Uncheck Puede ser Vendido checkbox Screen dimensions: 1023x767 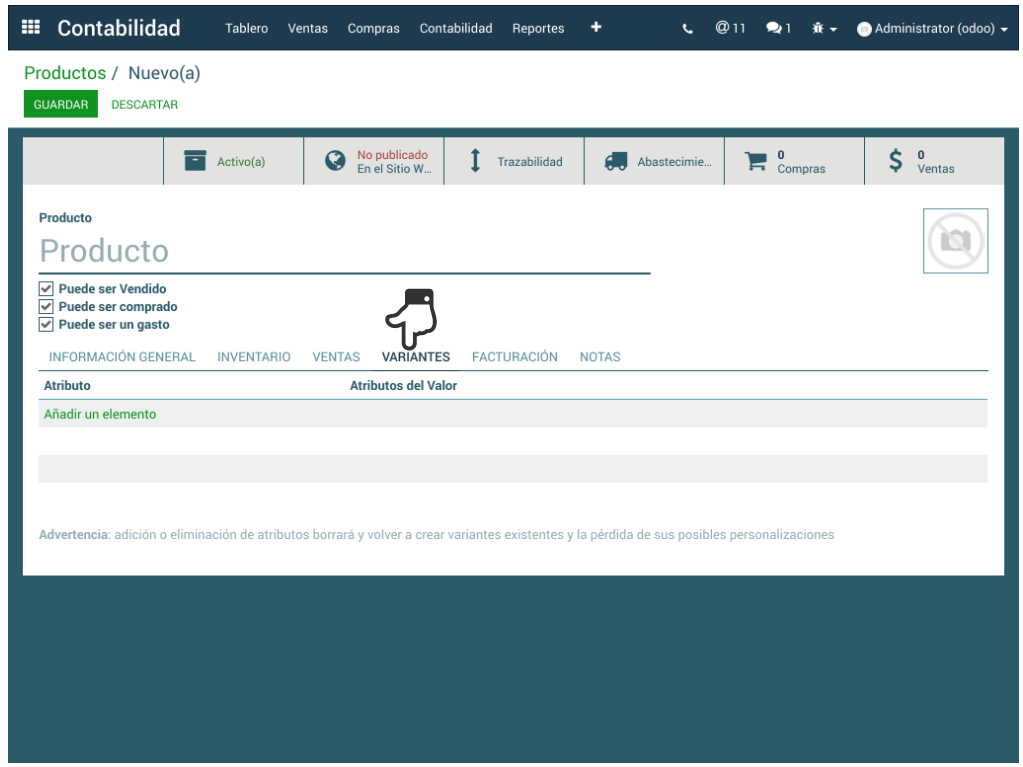(x=46, y=289)
